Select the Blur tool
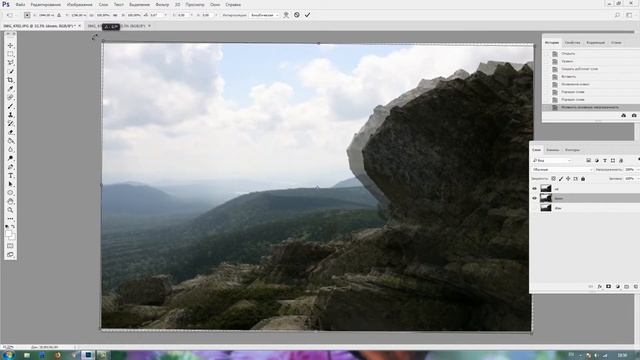This screenshot has height=360, width=640. 11,149
